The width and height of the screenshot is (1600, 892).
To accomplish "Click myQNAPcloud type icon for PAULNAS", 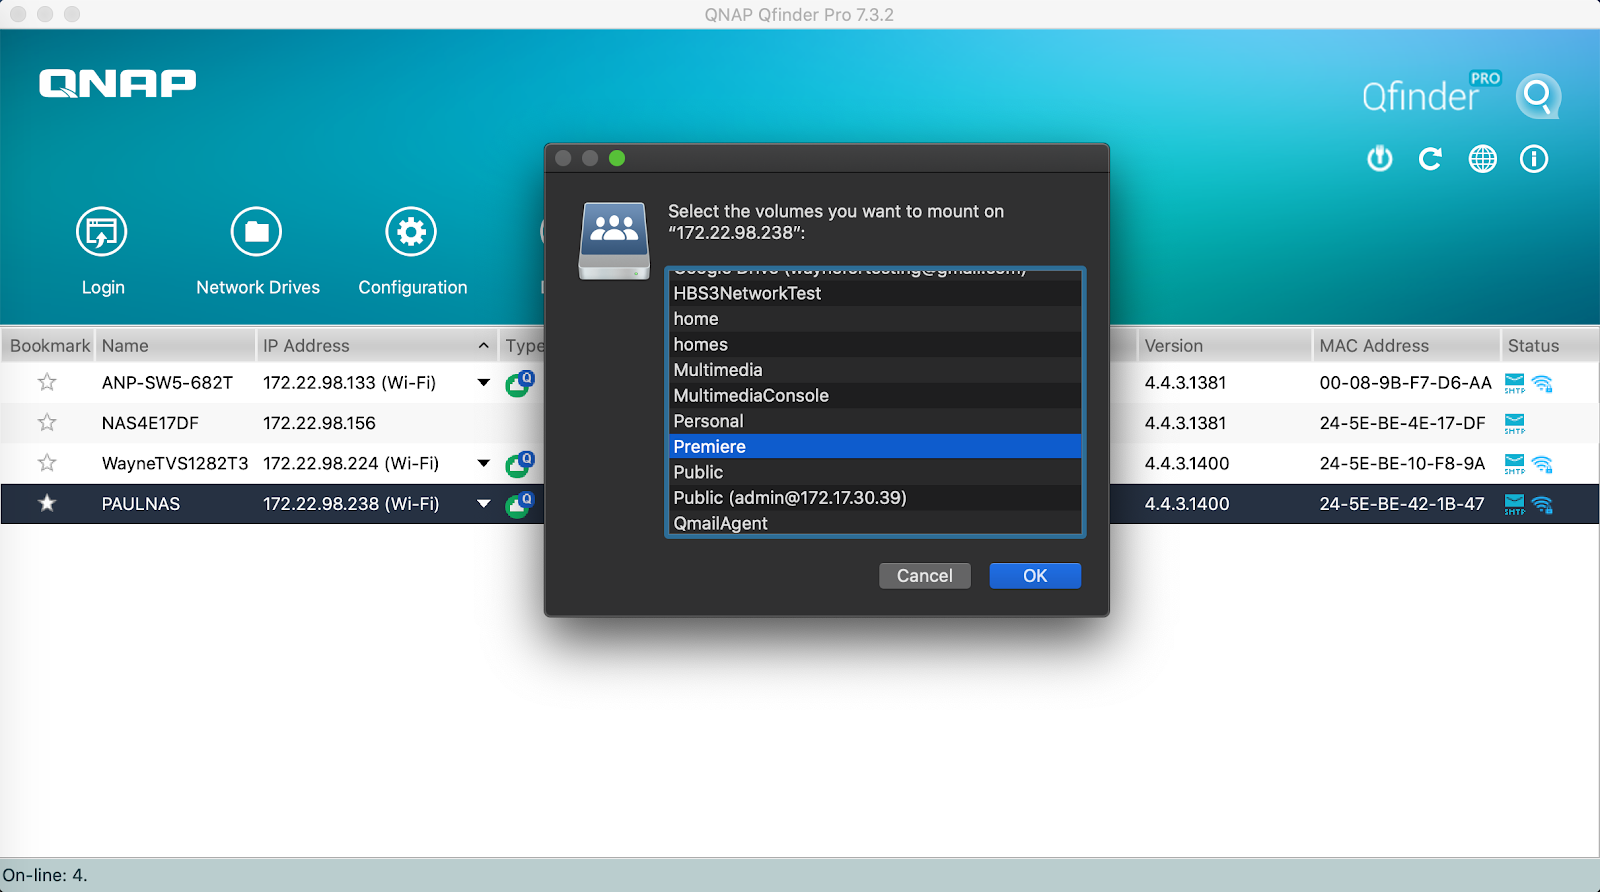I will click(x=520, y=504).
